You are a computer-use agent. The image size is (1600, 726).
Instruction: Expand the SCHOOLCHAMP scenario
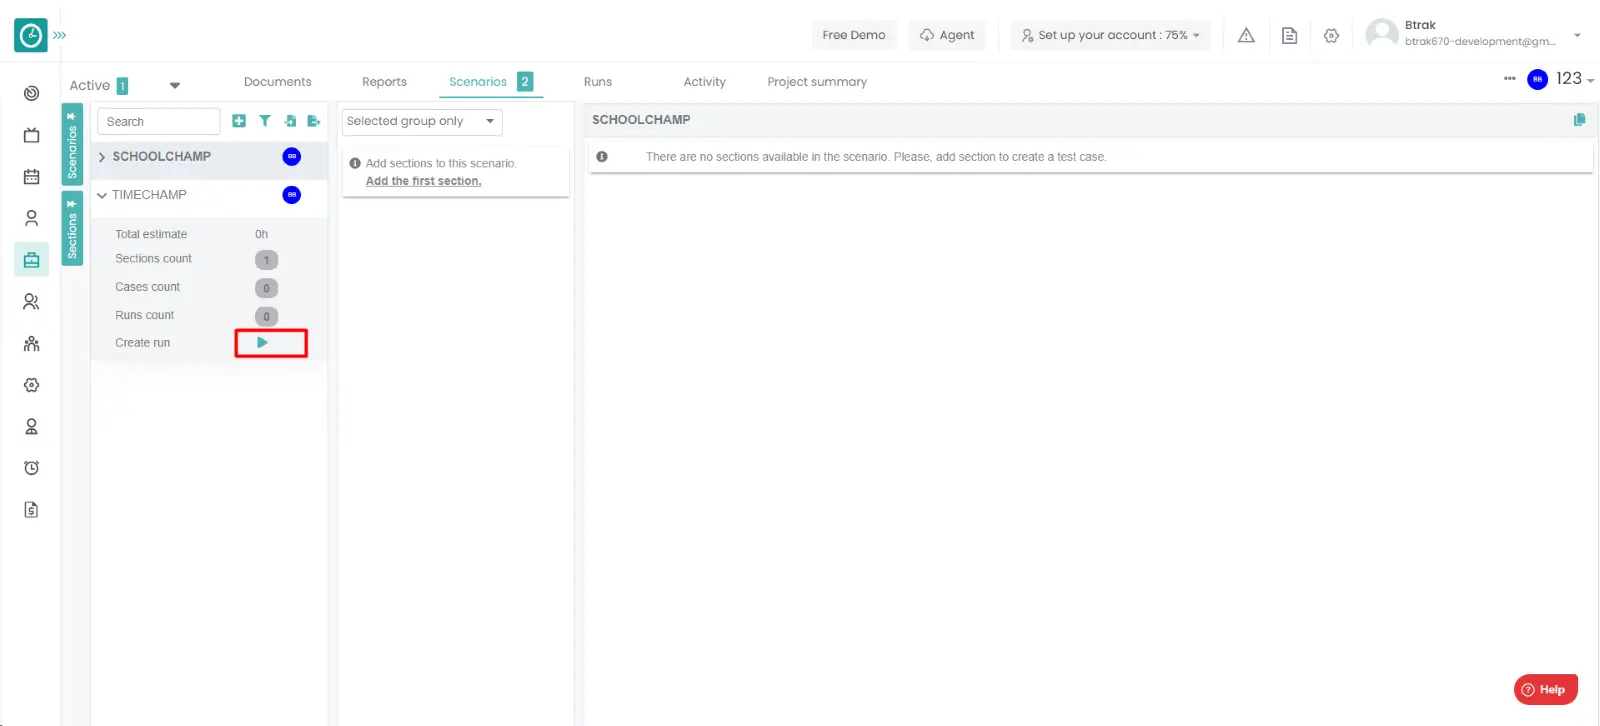(x=102, y=157)
